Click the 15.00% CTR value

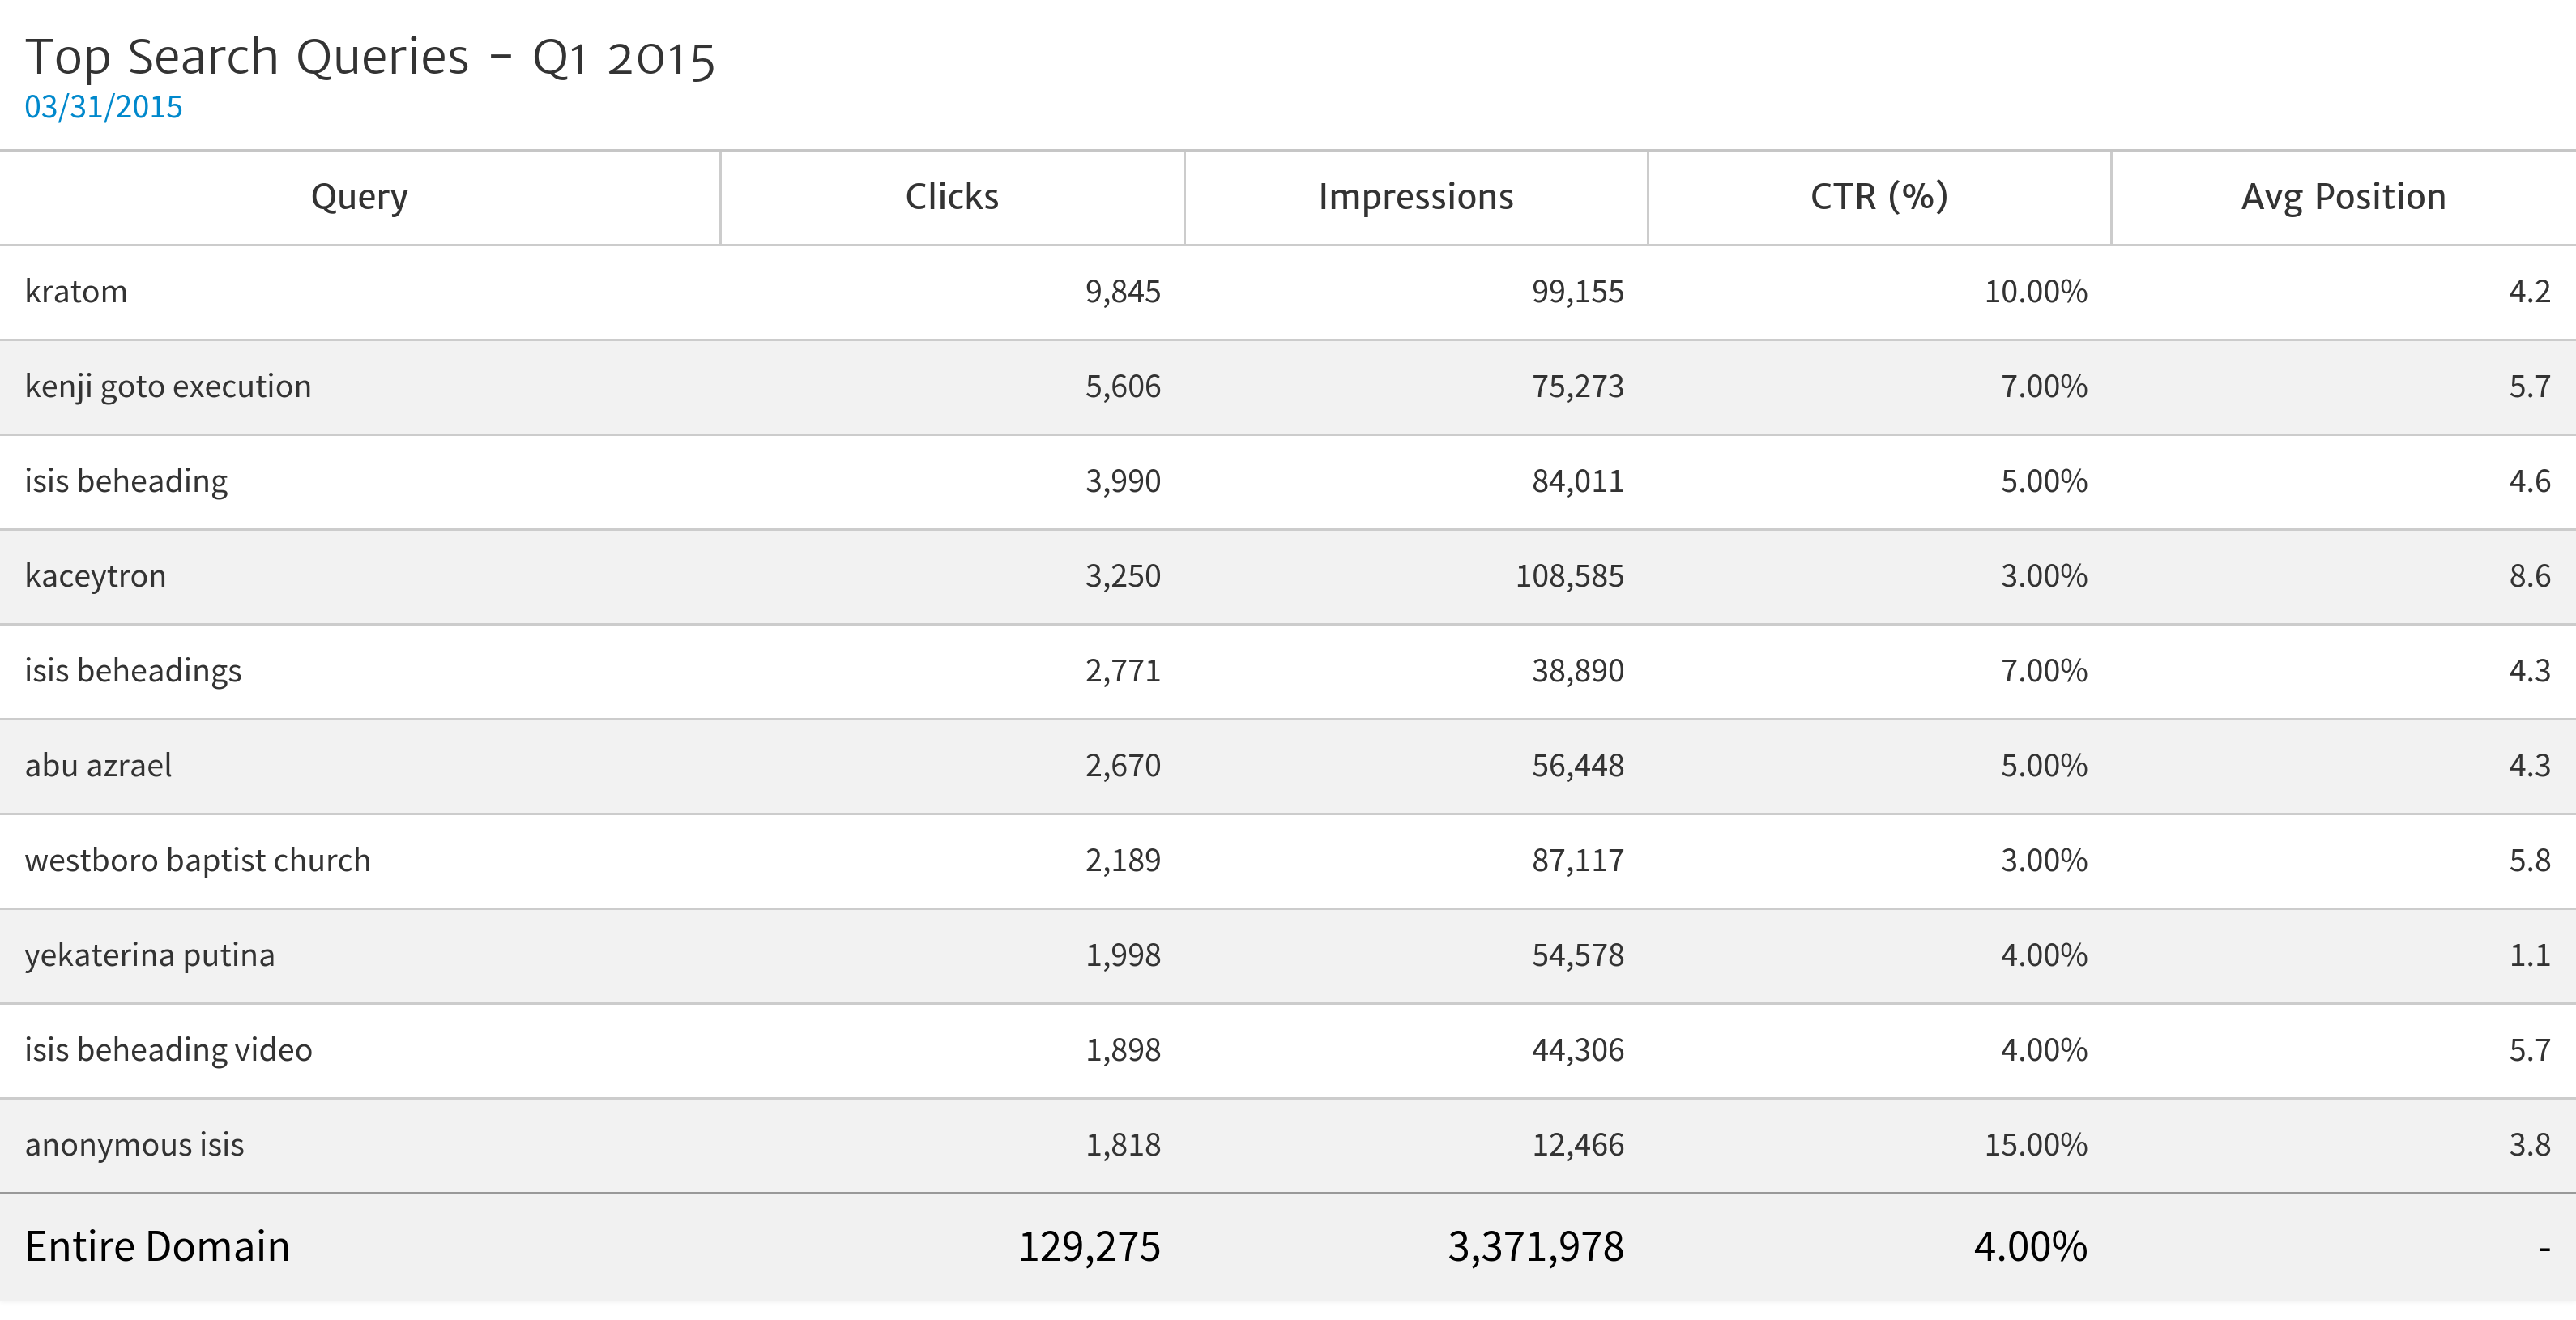point(2035,1145)
